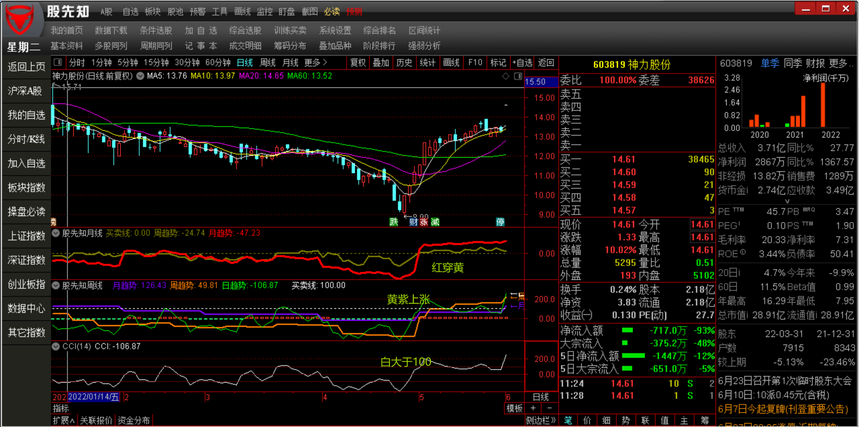The width and height of the screenshot is (859, 427).
Task: Click 返回上页 in left sidebar
Action: pos(26,67)
